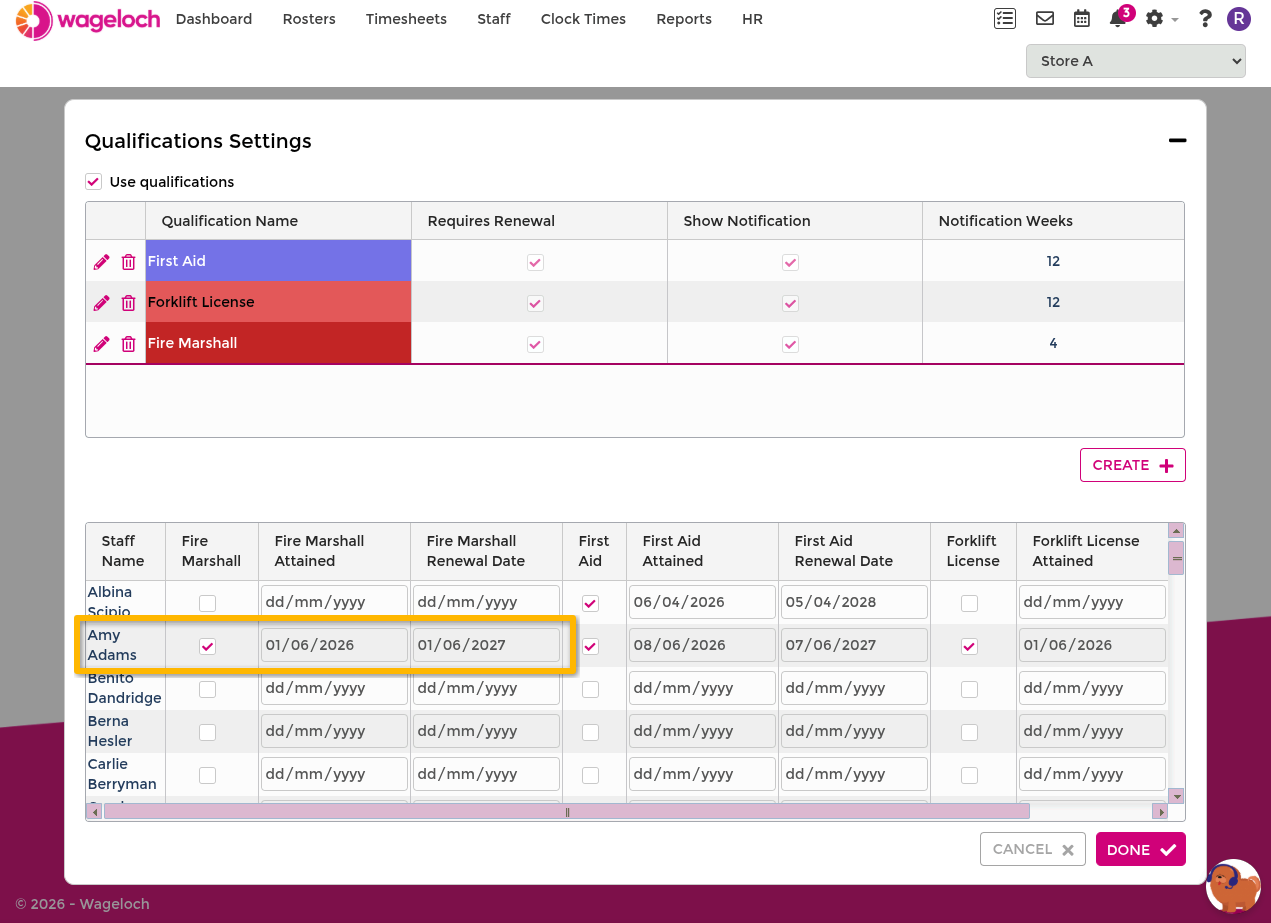Open the messages envelope icon
The width and height of the screenshot is (1271, 923).
tap(1044, 19)
